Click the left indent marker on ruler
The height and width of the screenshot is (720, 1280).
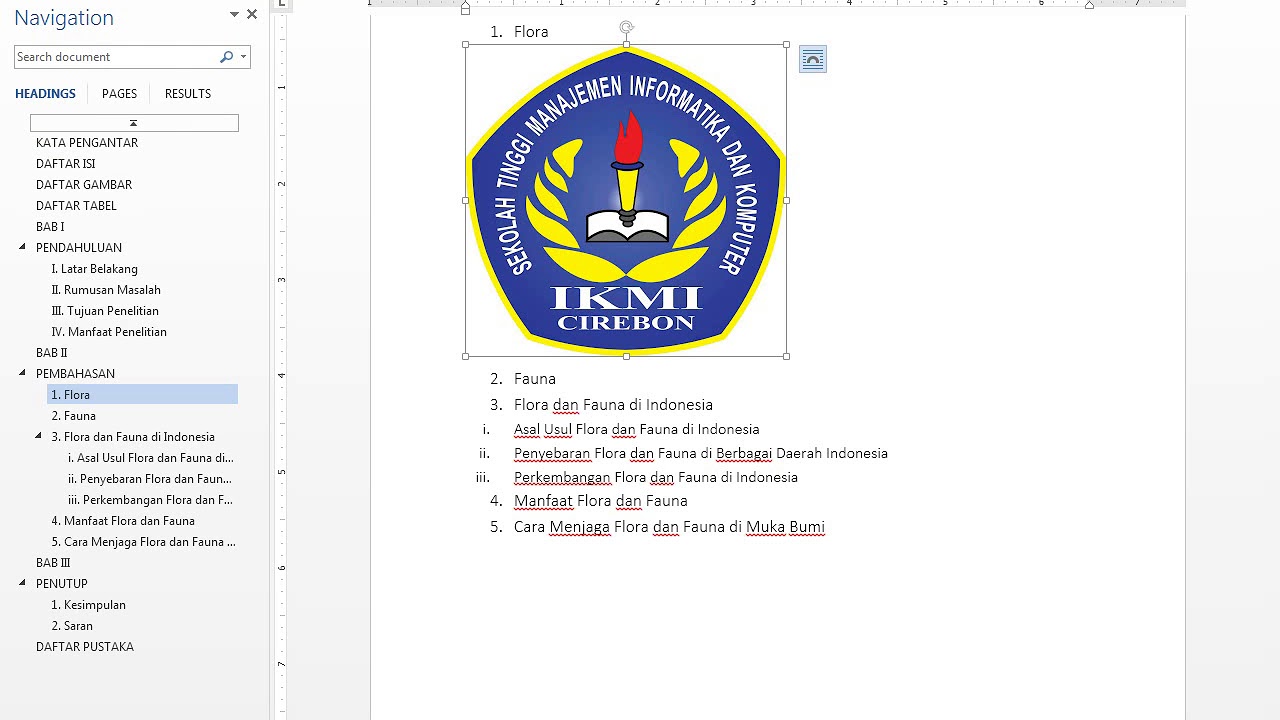pos(465,7)
